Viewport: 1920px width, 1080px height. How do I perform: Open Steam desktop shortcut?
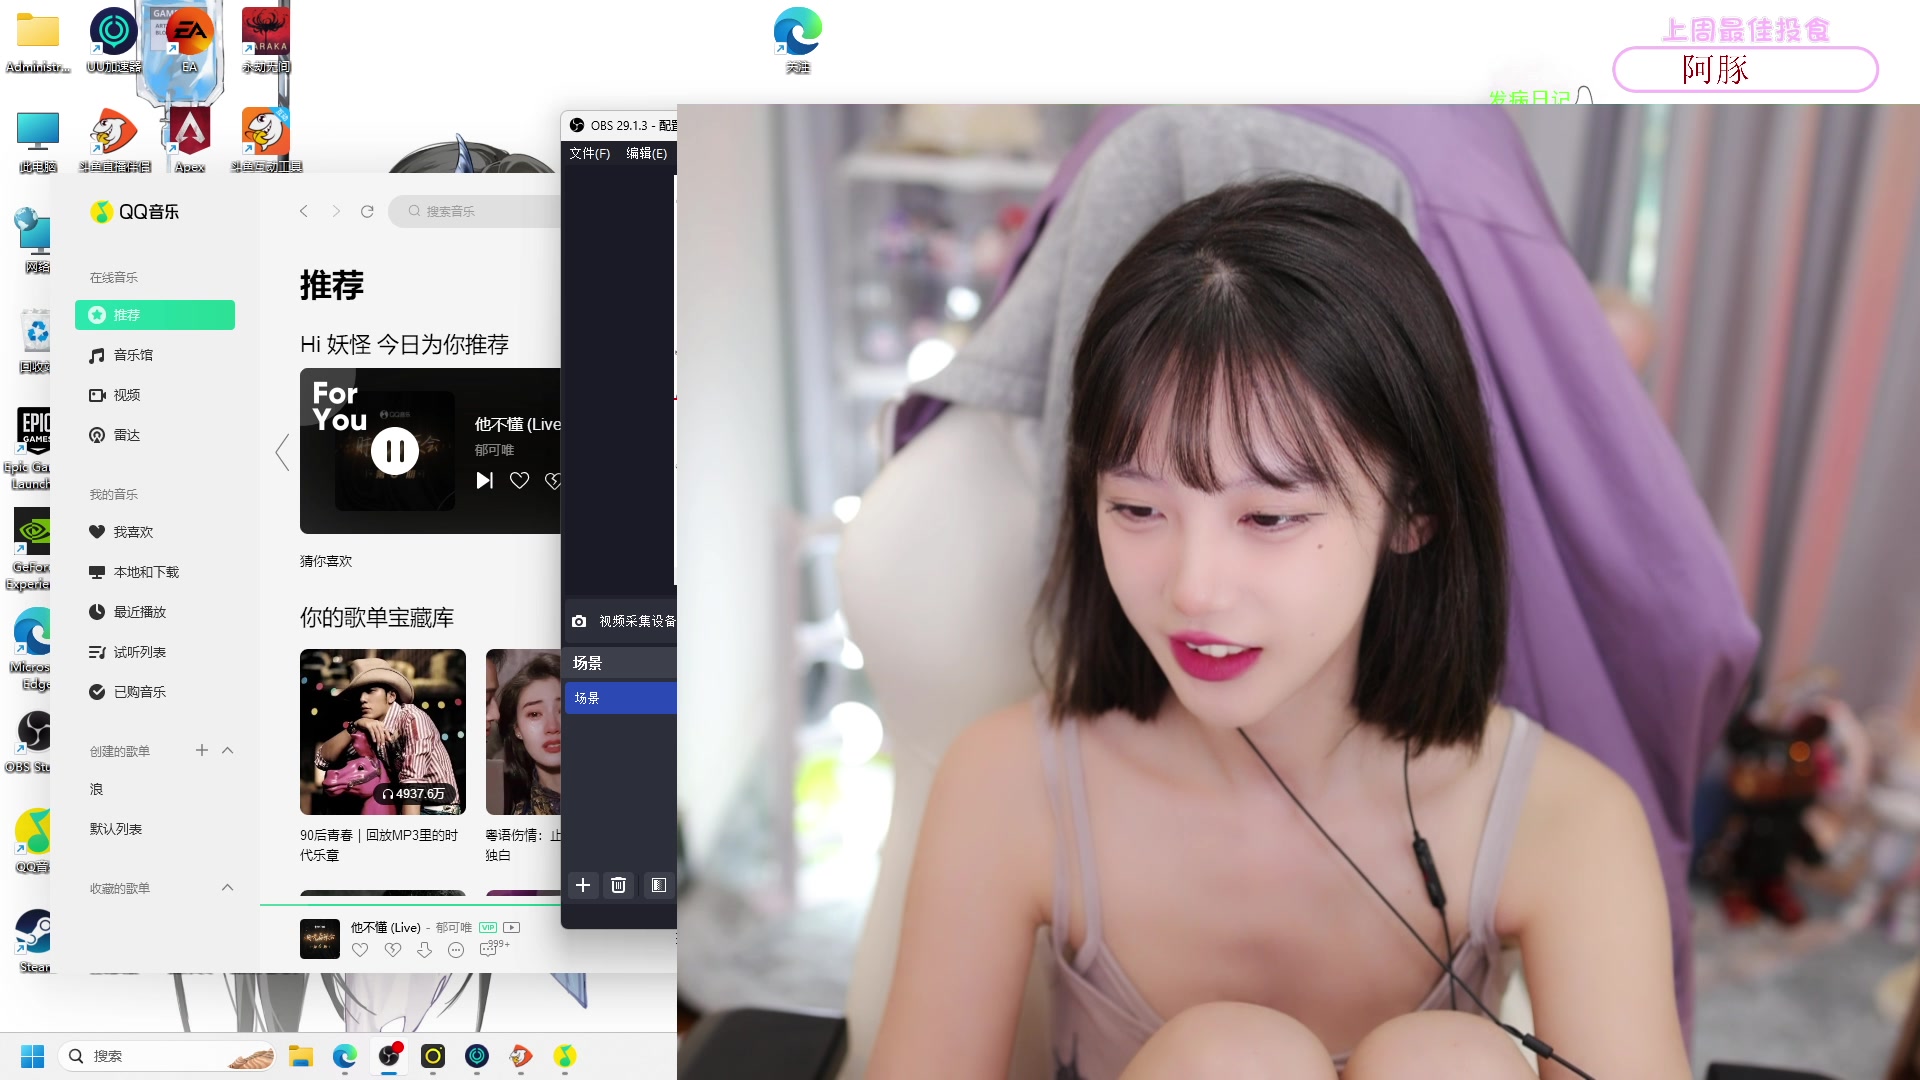click(x=34, y=940)
